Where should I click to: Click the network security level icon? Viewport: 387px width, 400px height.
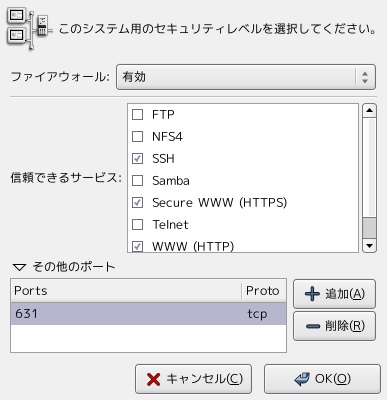[29, 29]
